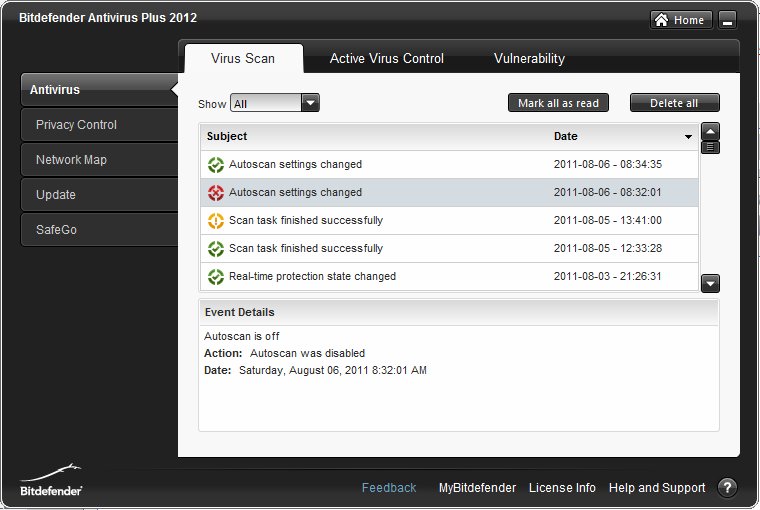The image size is (760, 510).
Task: Open the Vulnerability tab
Action: (x=529, y=59)
